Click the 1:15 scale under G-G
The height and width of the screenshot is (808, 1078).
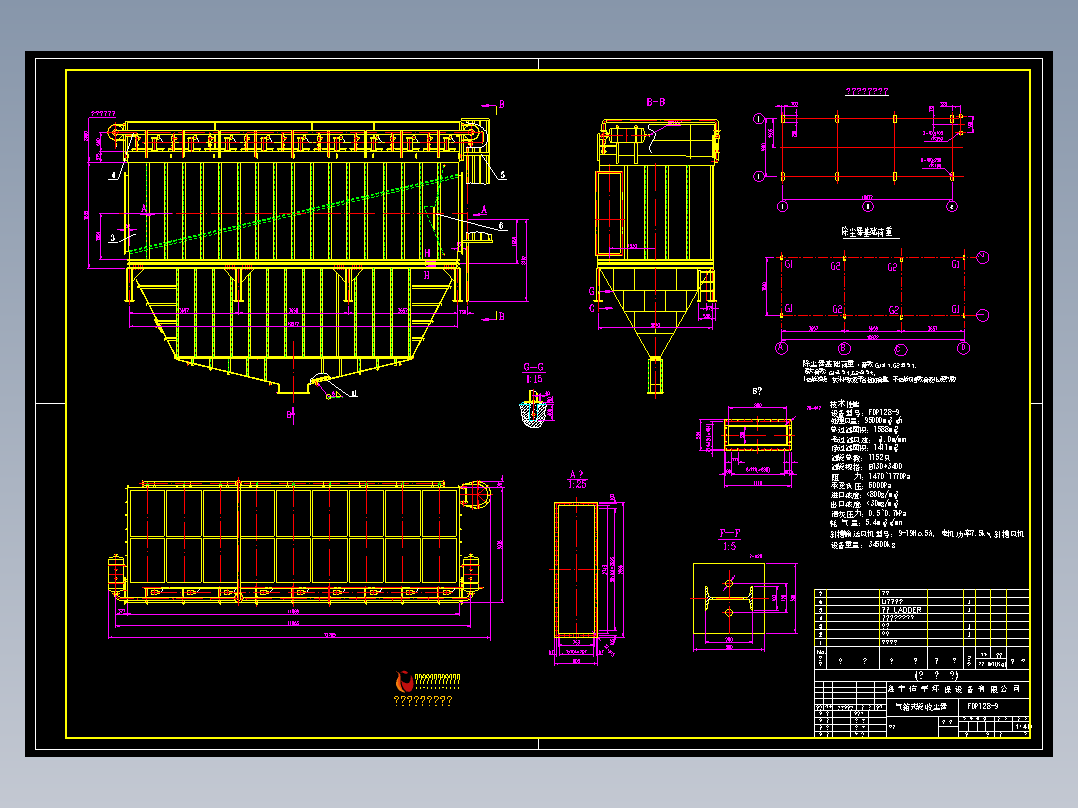[x=534, y=379]
